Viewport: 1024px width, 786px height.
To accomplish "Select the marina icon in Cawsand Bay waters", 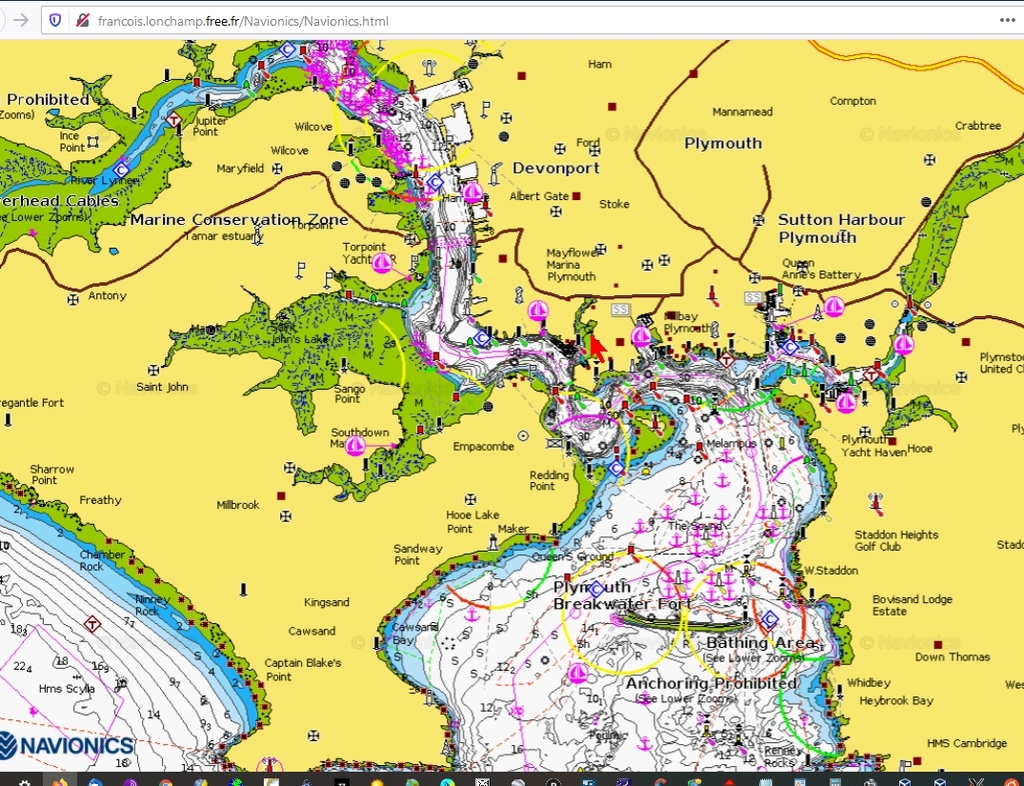I will 577,672.
